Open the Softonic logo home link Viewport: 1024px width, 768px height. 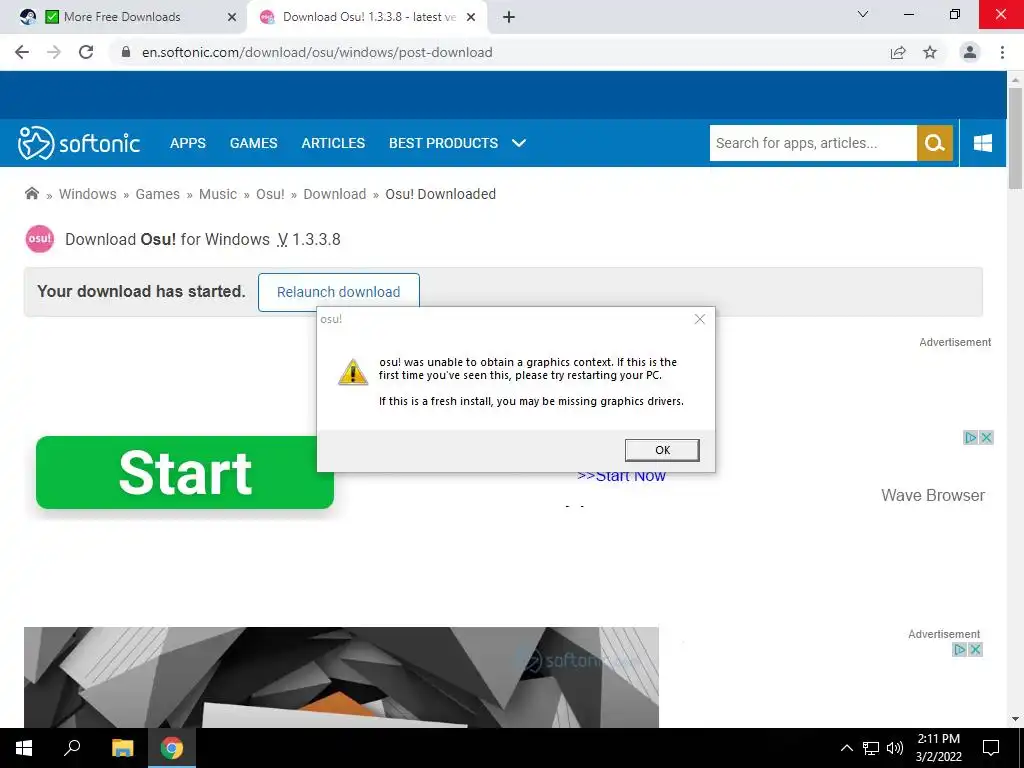coord(79,143)
